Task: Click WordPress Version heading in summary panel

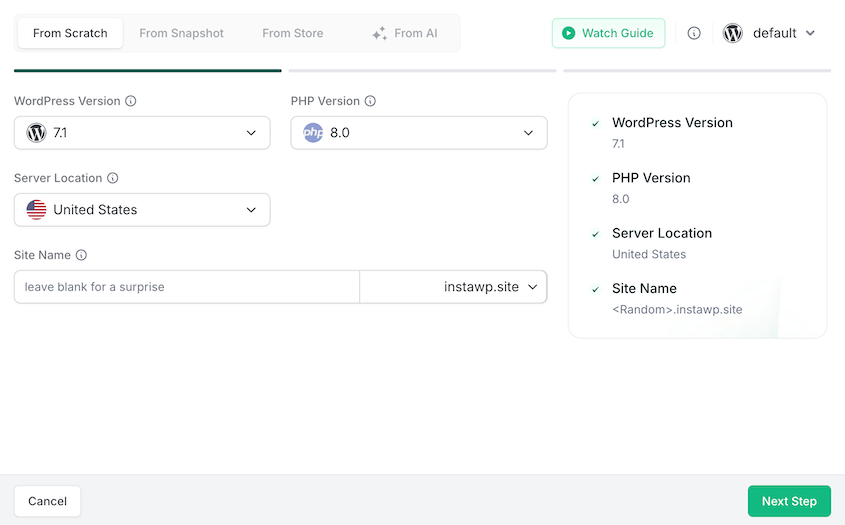Action: tap(672, 123)
